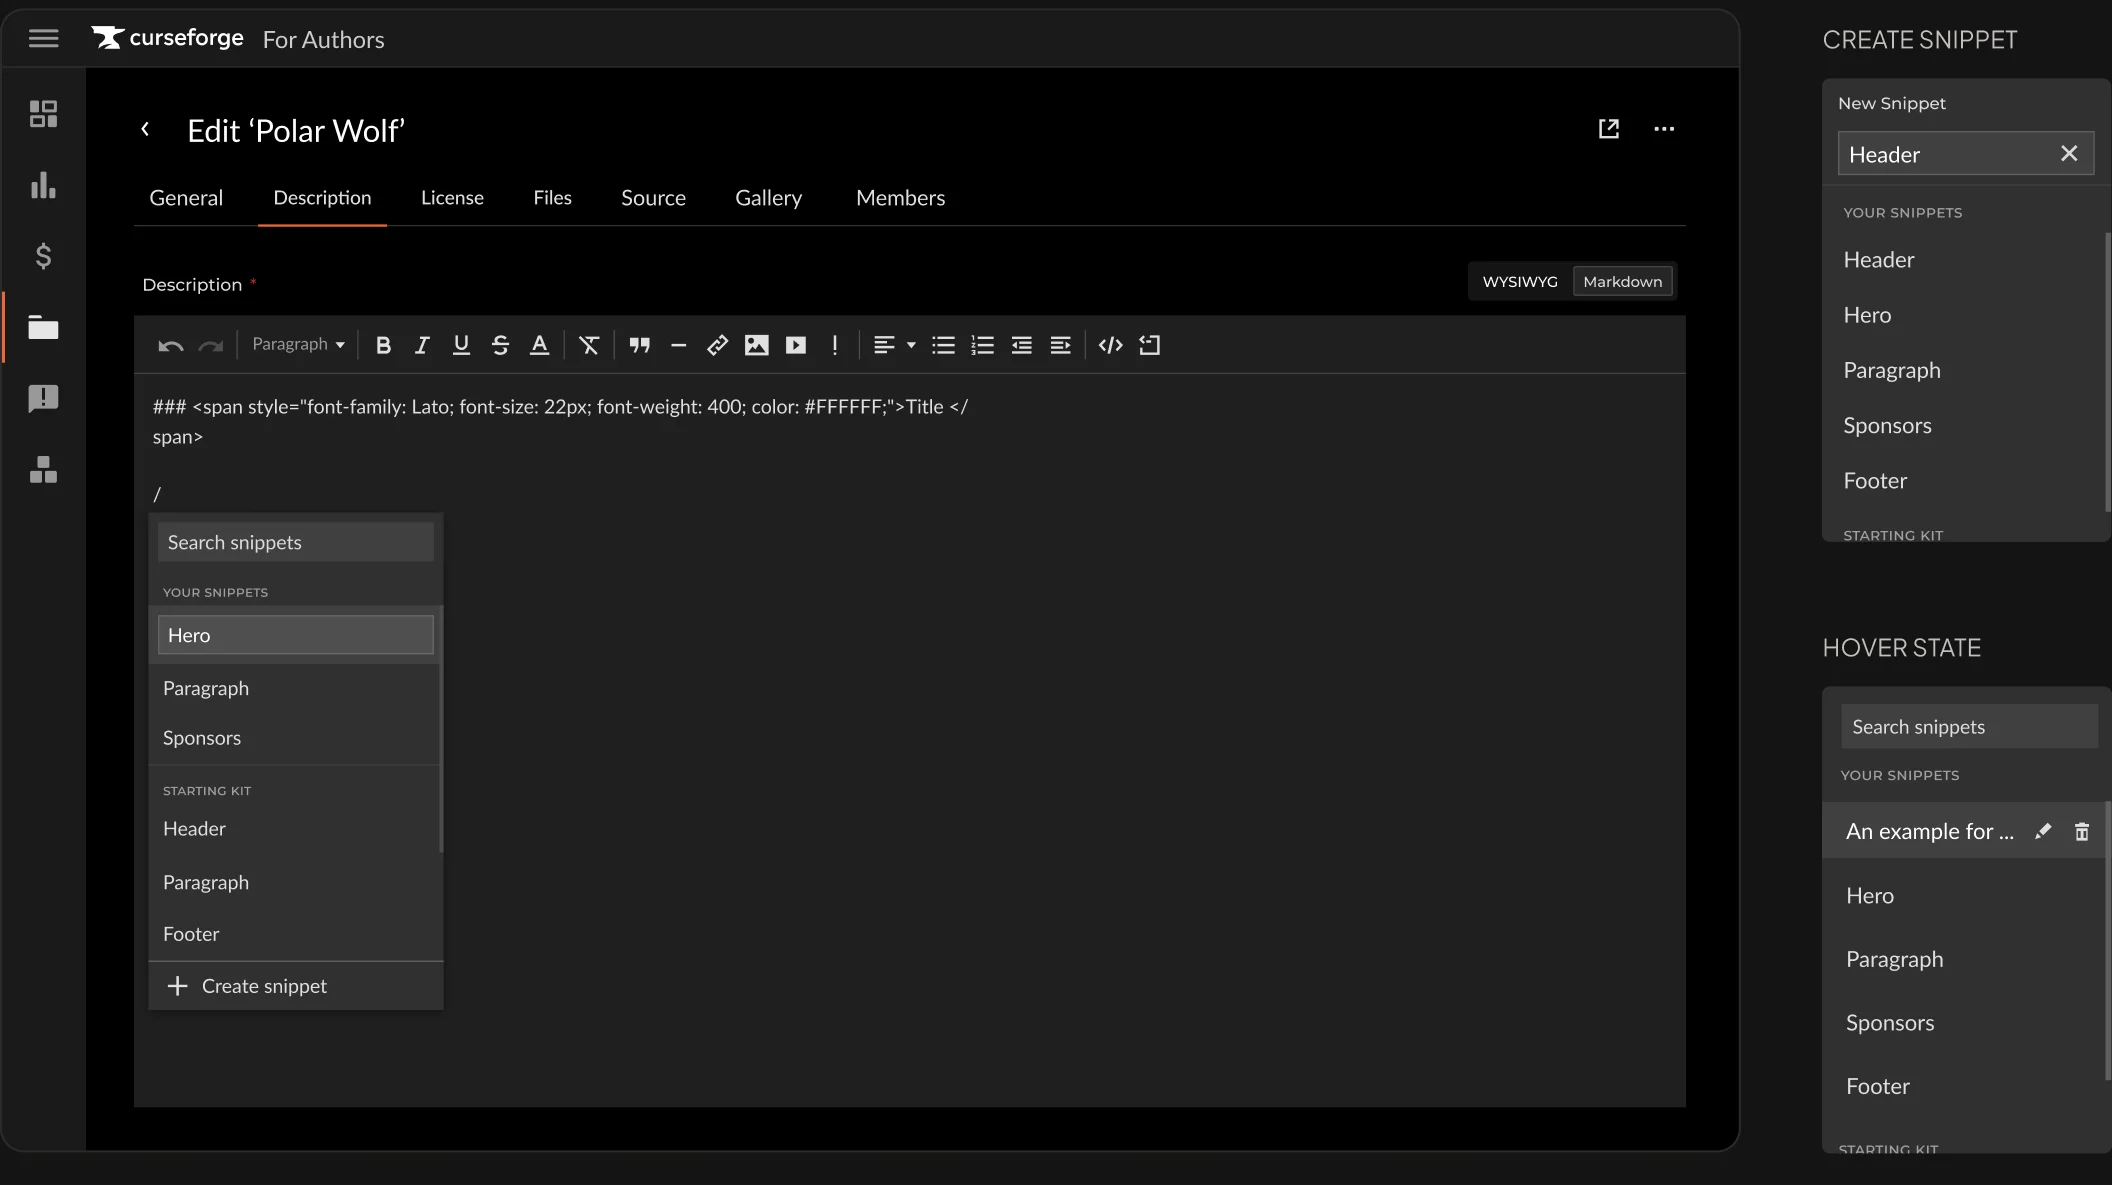
Task: Decrease the indent
Action: 1021,345
